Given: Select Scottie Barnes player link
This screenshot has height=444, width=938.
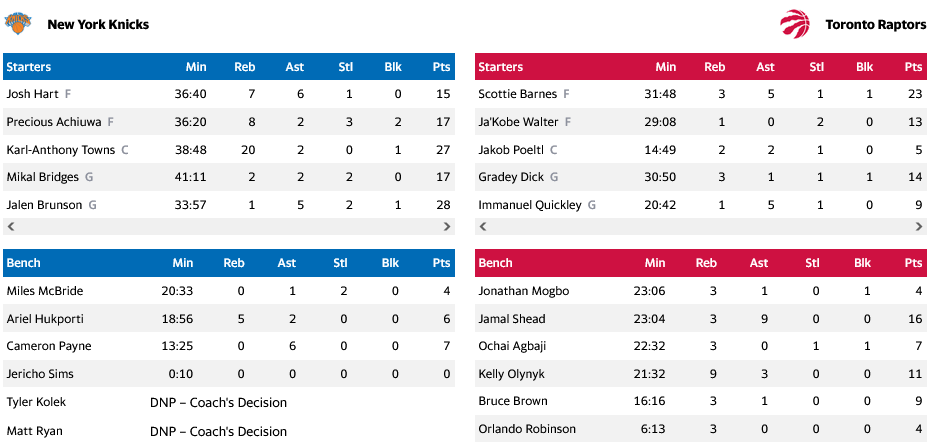Looking at the screenshot, I should point(518,94).
